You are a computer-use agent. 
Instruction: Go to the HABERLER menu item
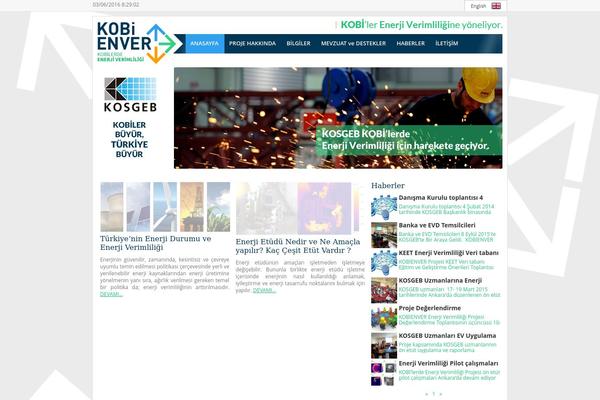(x=411, y=43)
